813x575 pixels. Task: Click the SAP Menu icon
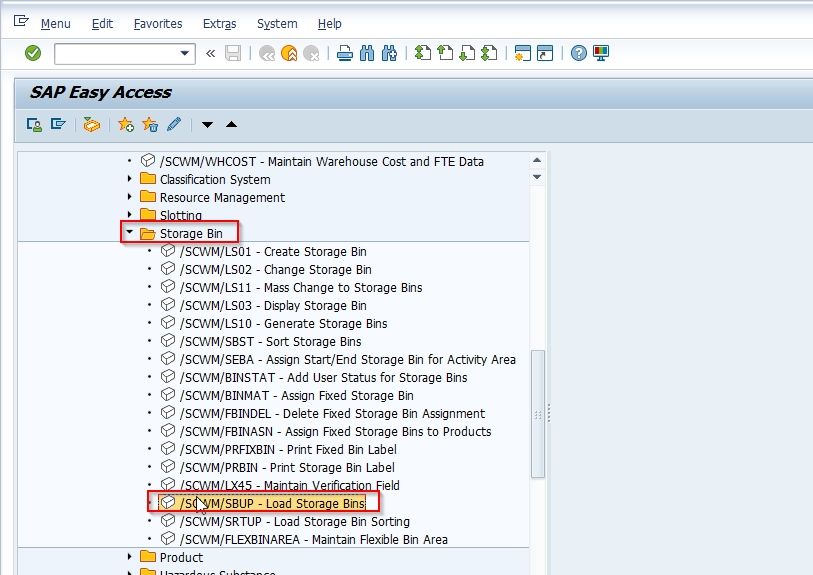(58, 124)
